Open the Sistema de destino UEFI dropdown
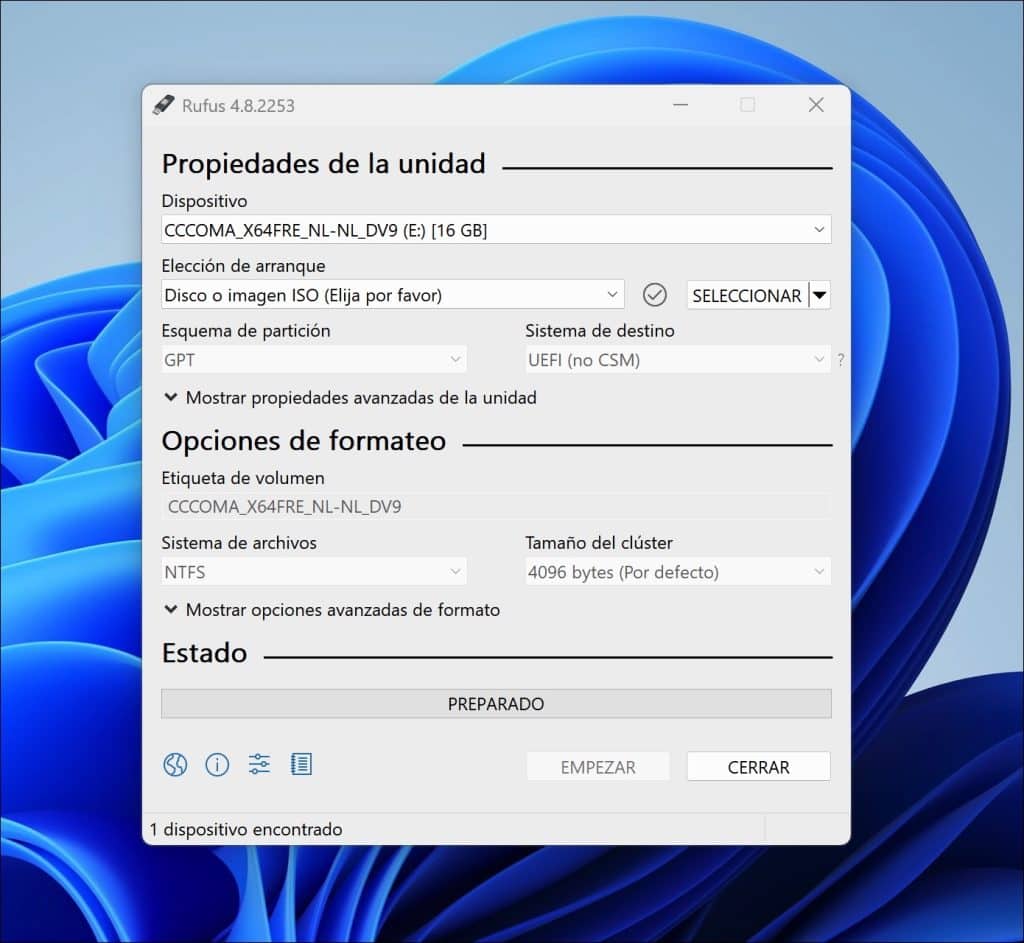 tap(678, 360)
